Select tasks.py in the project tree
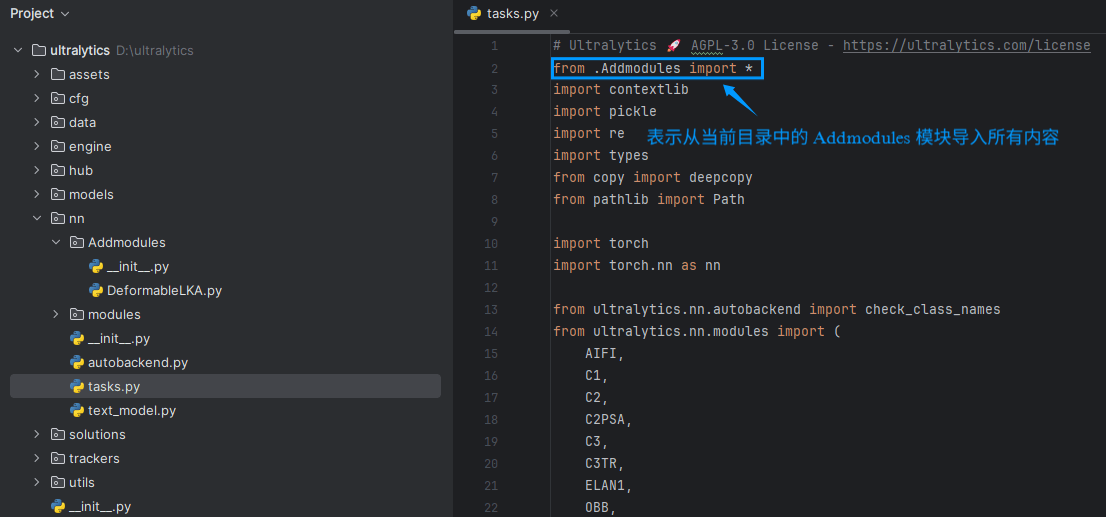Viewport: 1106px width, 517px height. [x=114, y=387]
